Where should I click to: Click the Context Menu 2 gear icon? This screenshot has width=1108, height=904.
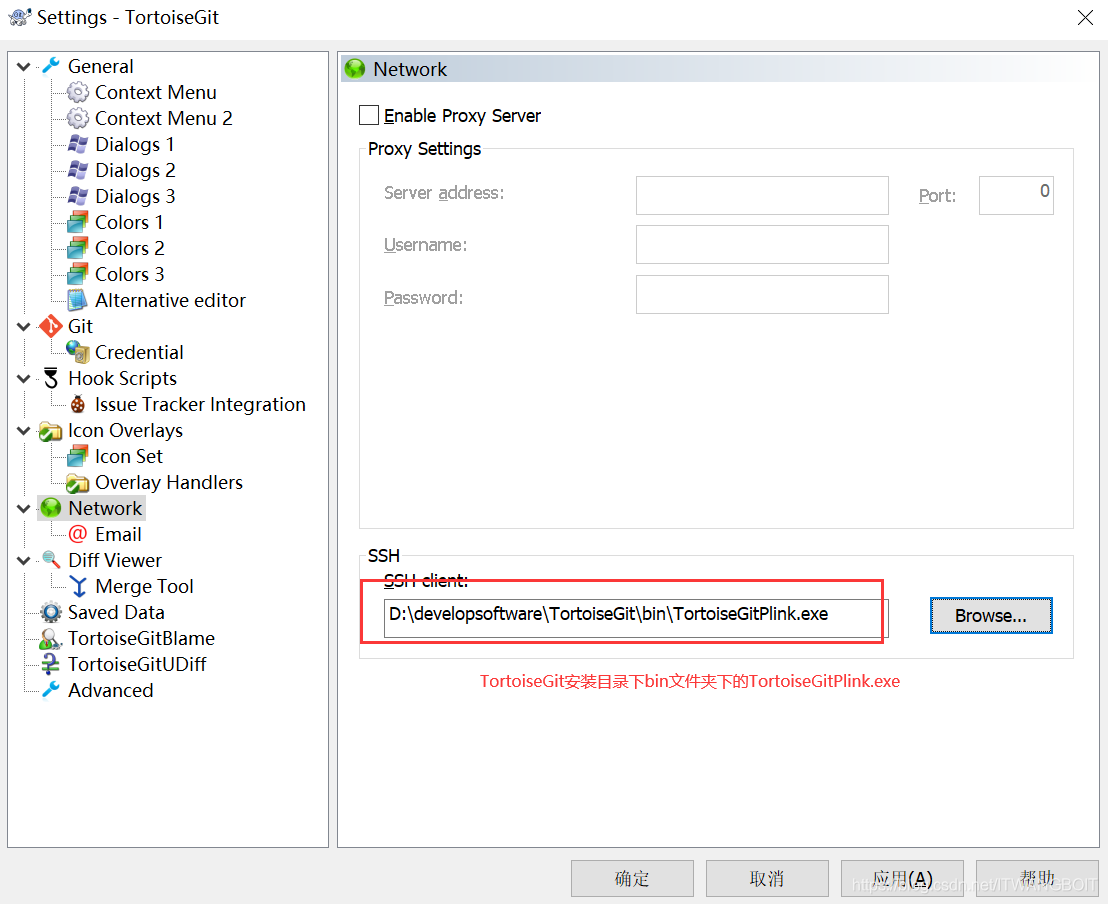[x=78, y=118]
